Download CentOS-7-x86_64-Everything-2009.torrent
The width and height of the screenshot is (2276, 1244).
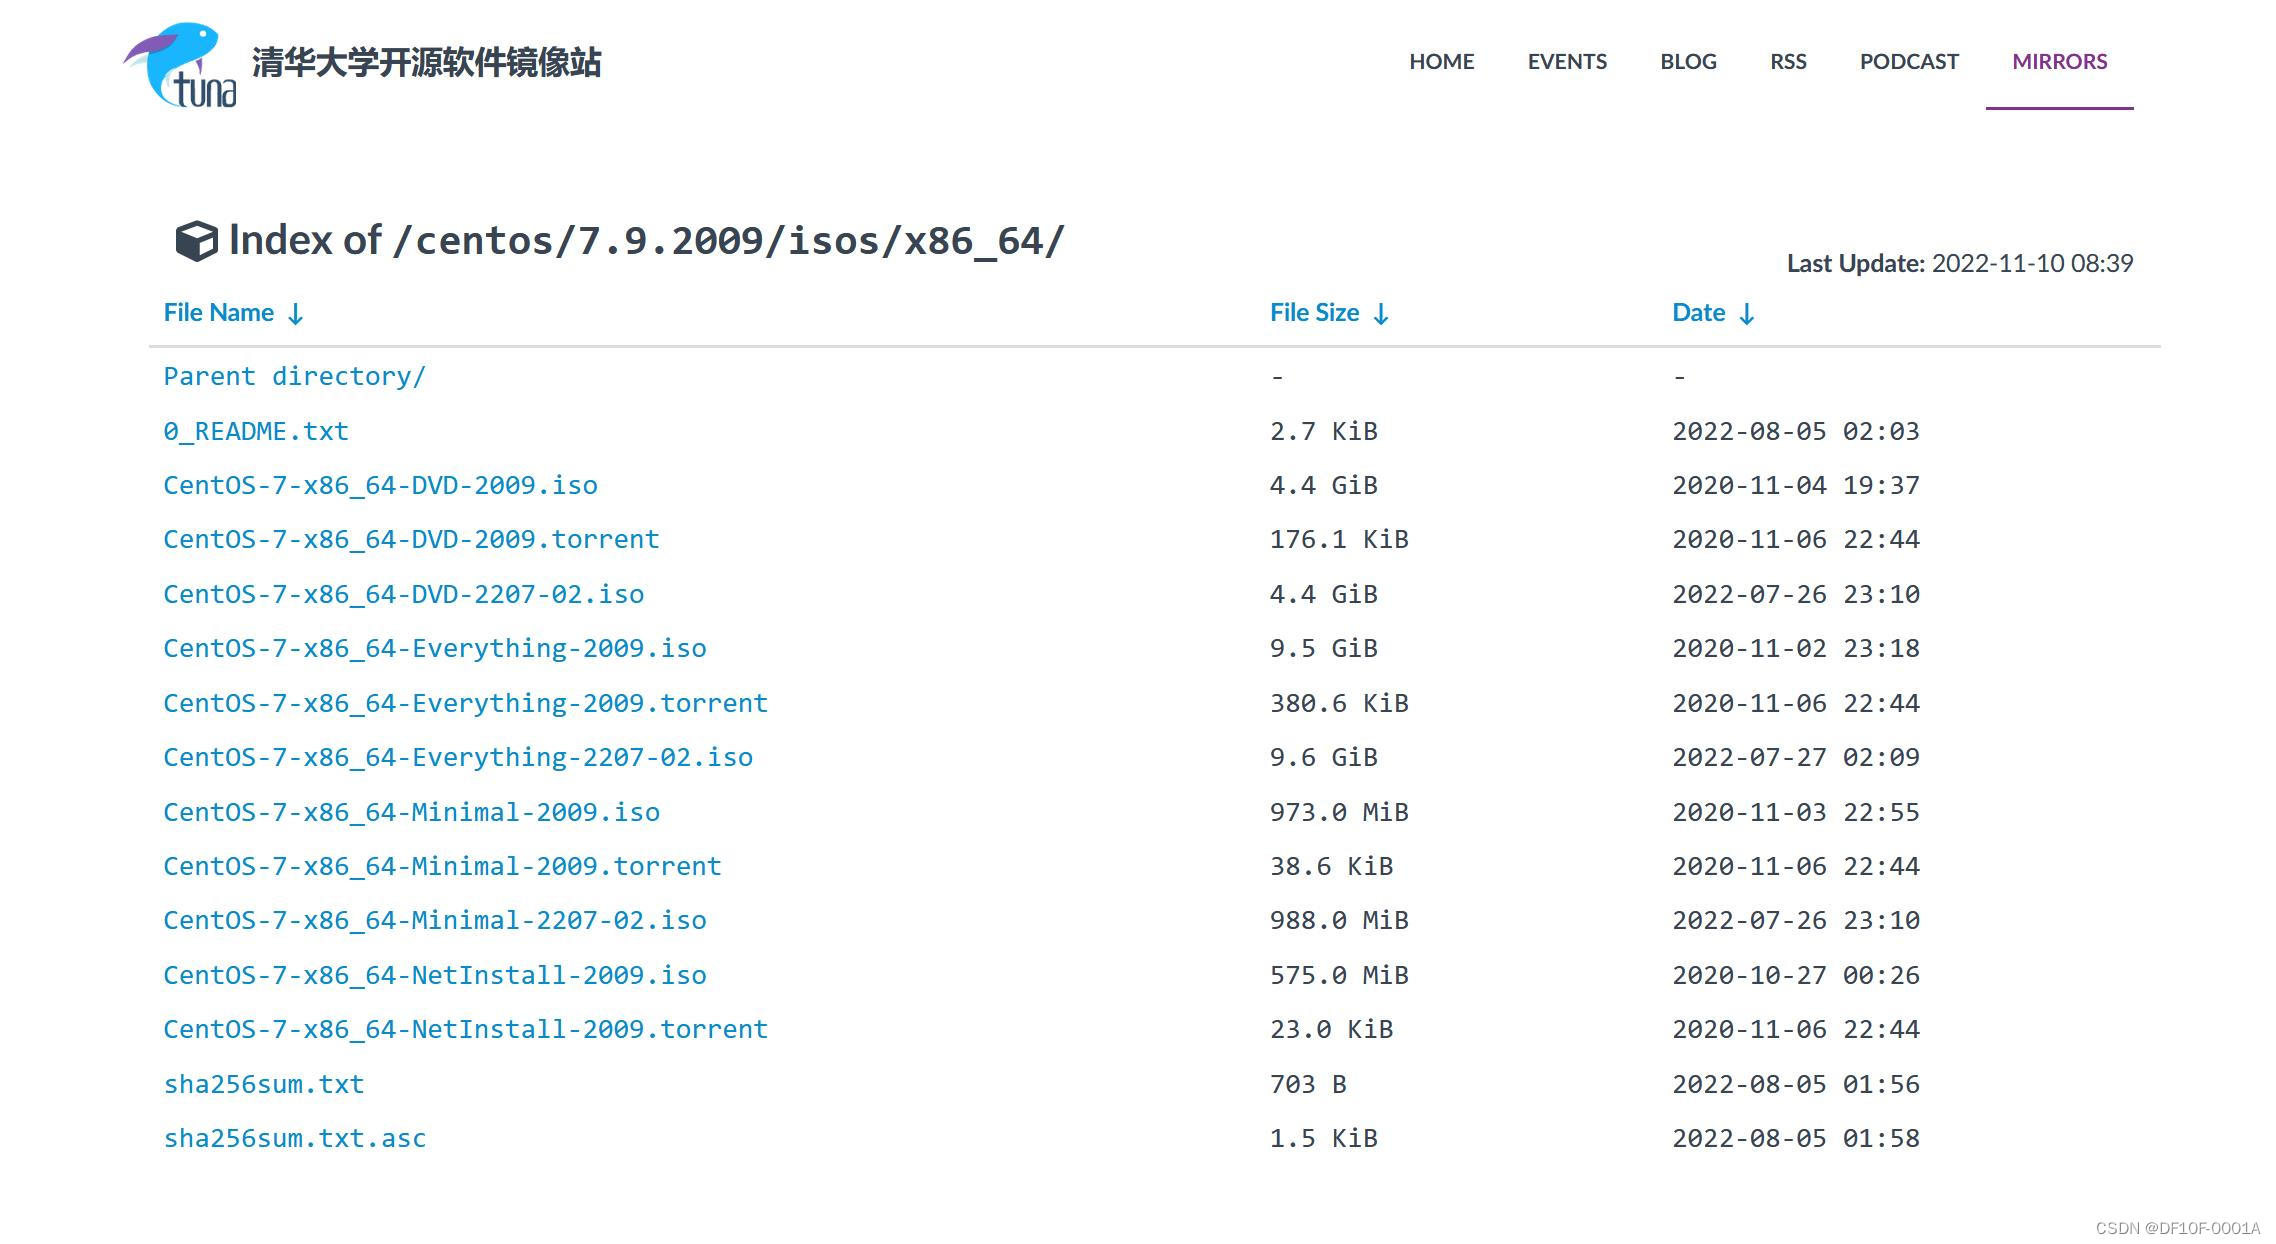pyautogui.click(x=466, y=703)
